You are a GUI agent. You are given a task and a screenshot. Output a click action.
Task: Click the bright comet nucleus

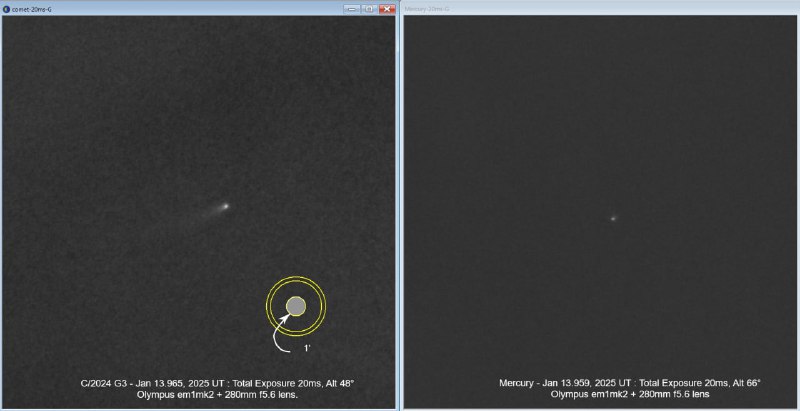point(225,206)
